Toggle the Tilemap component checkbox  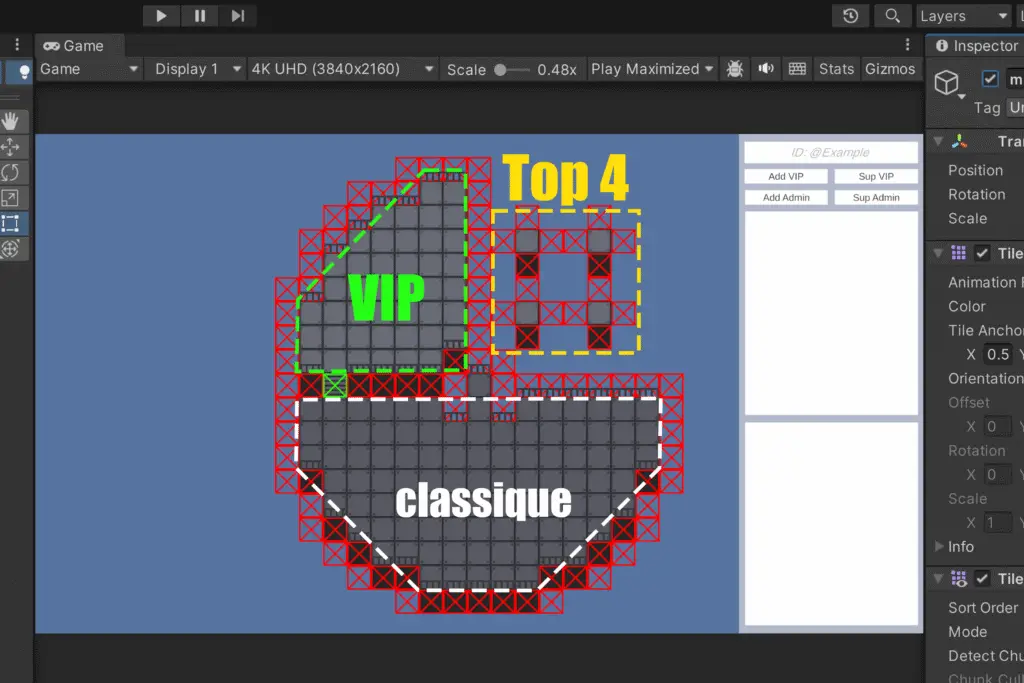982,254
